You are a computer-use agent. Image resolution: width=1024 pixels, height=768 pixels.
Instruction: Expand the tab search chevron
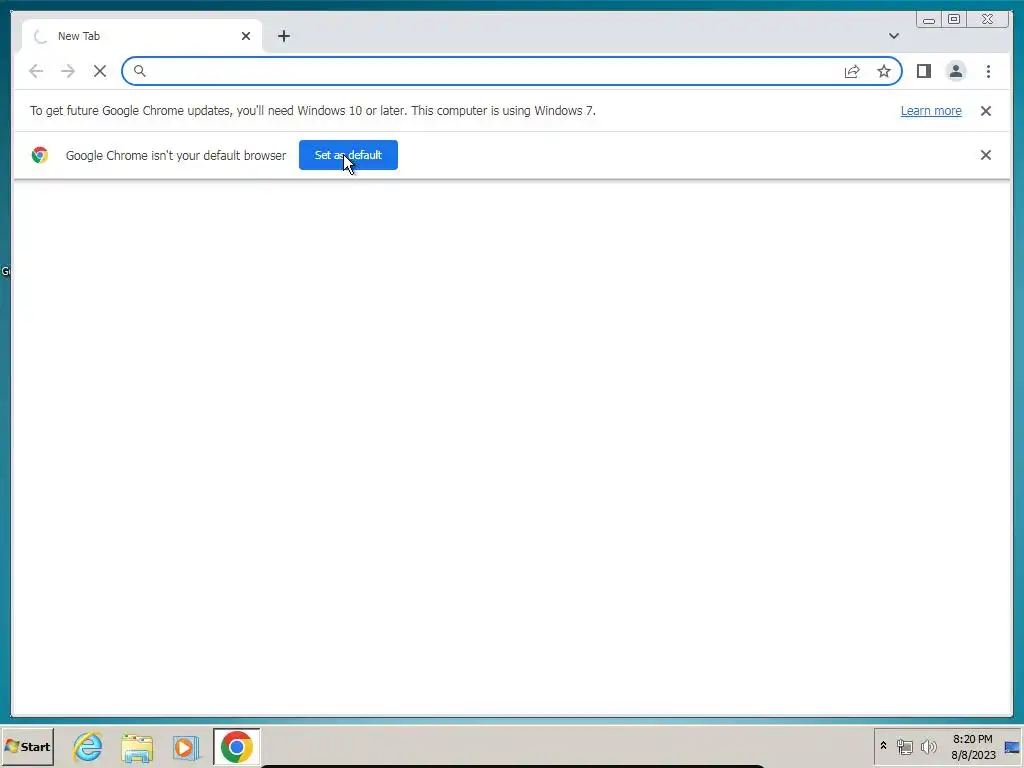[x=894, y=36]
